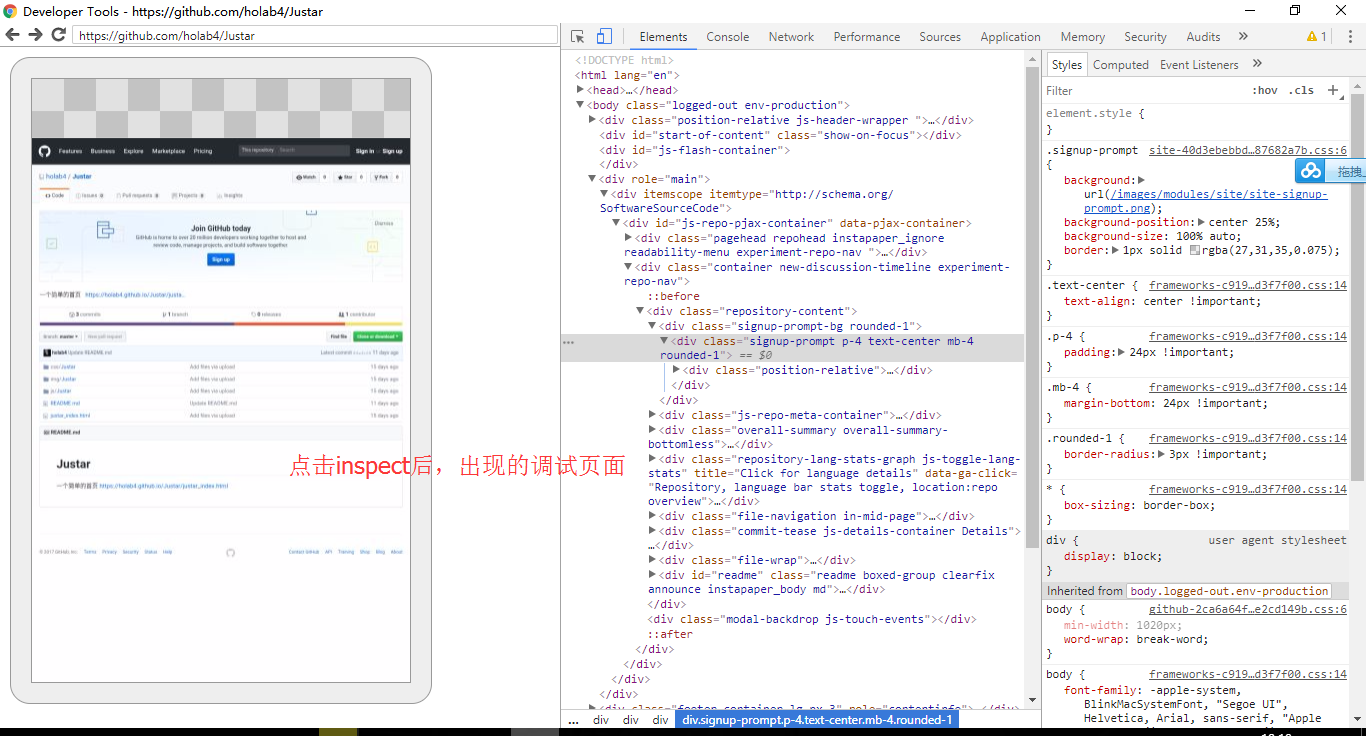The height and width of the screenshot is (736, 1366).
Task: Expand the pagehead repohead div node
Action: pos(629,238)
